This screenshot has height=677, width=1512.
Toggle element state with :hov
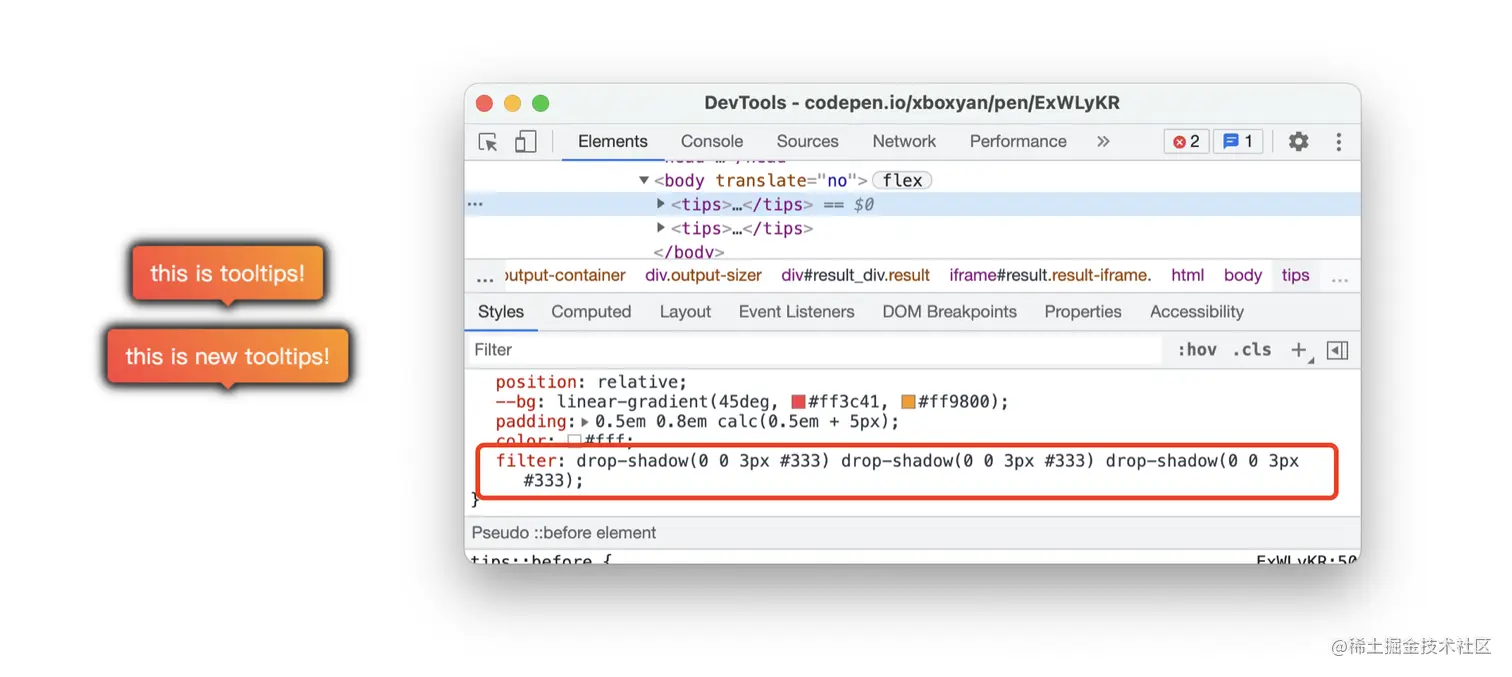click(1197, 350)
